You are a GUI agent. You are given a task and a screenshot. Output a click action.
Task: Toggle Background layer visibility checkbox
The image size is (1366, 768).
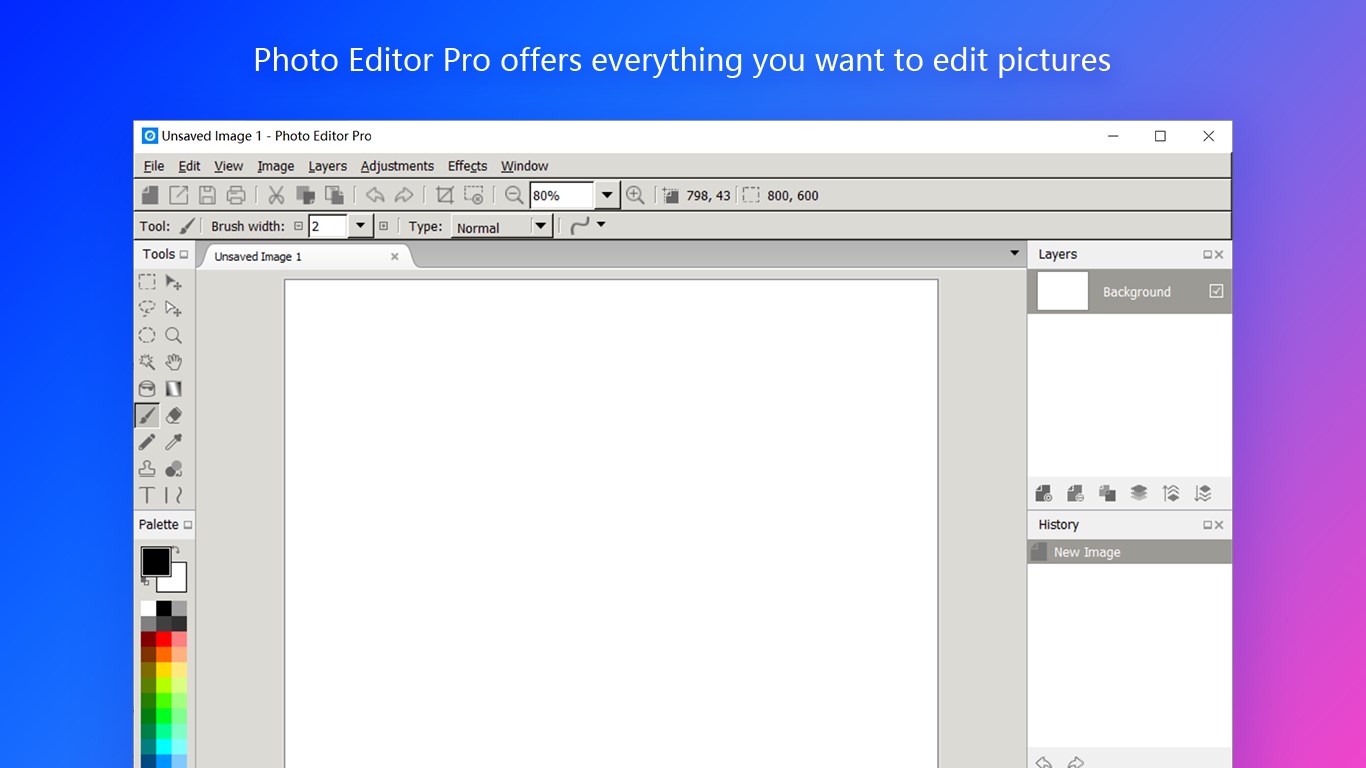tap(1216, 291)
